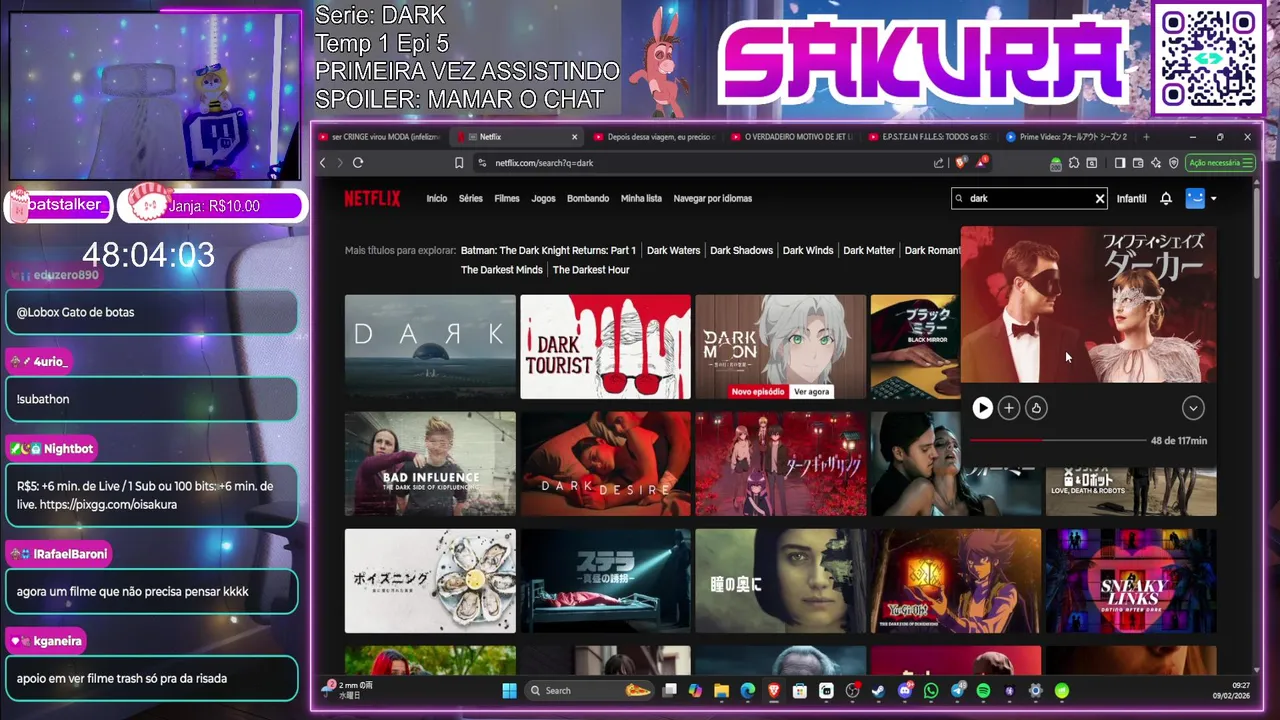Click the watch progress bar showing 48 of 117min

click(1058, 440)
